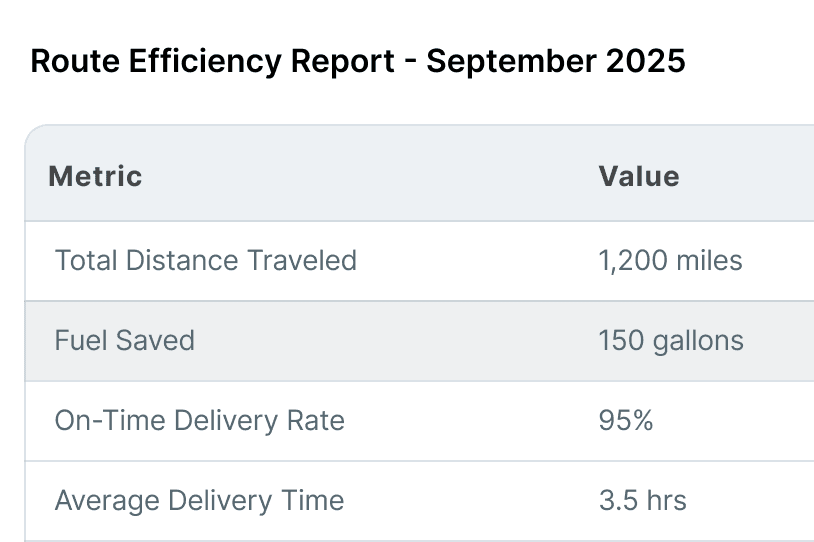
Task: Click the word gallons in Fuel row
Action: pyautogui.click(x=698, y=342)
